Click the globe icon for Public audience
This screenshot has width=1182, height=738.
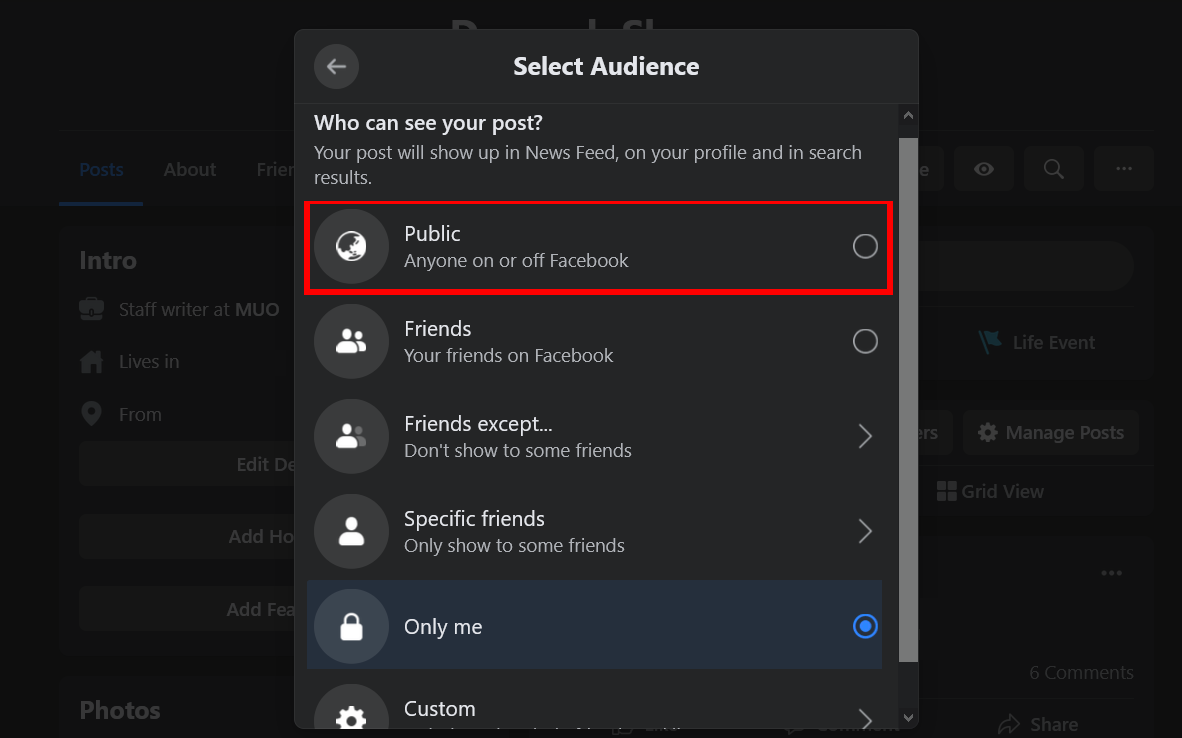pos(351,245)
